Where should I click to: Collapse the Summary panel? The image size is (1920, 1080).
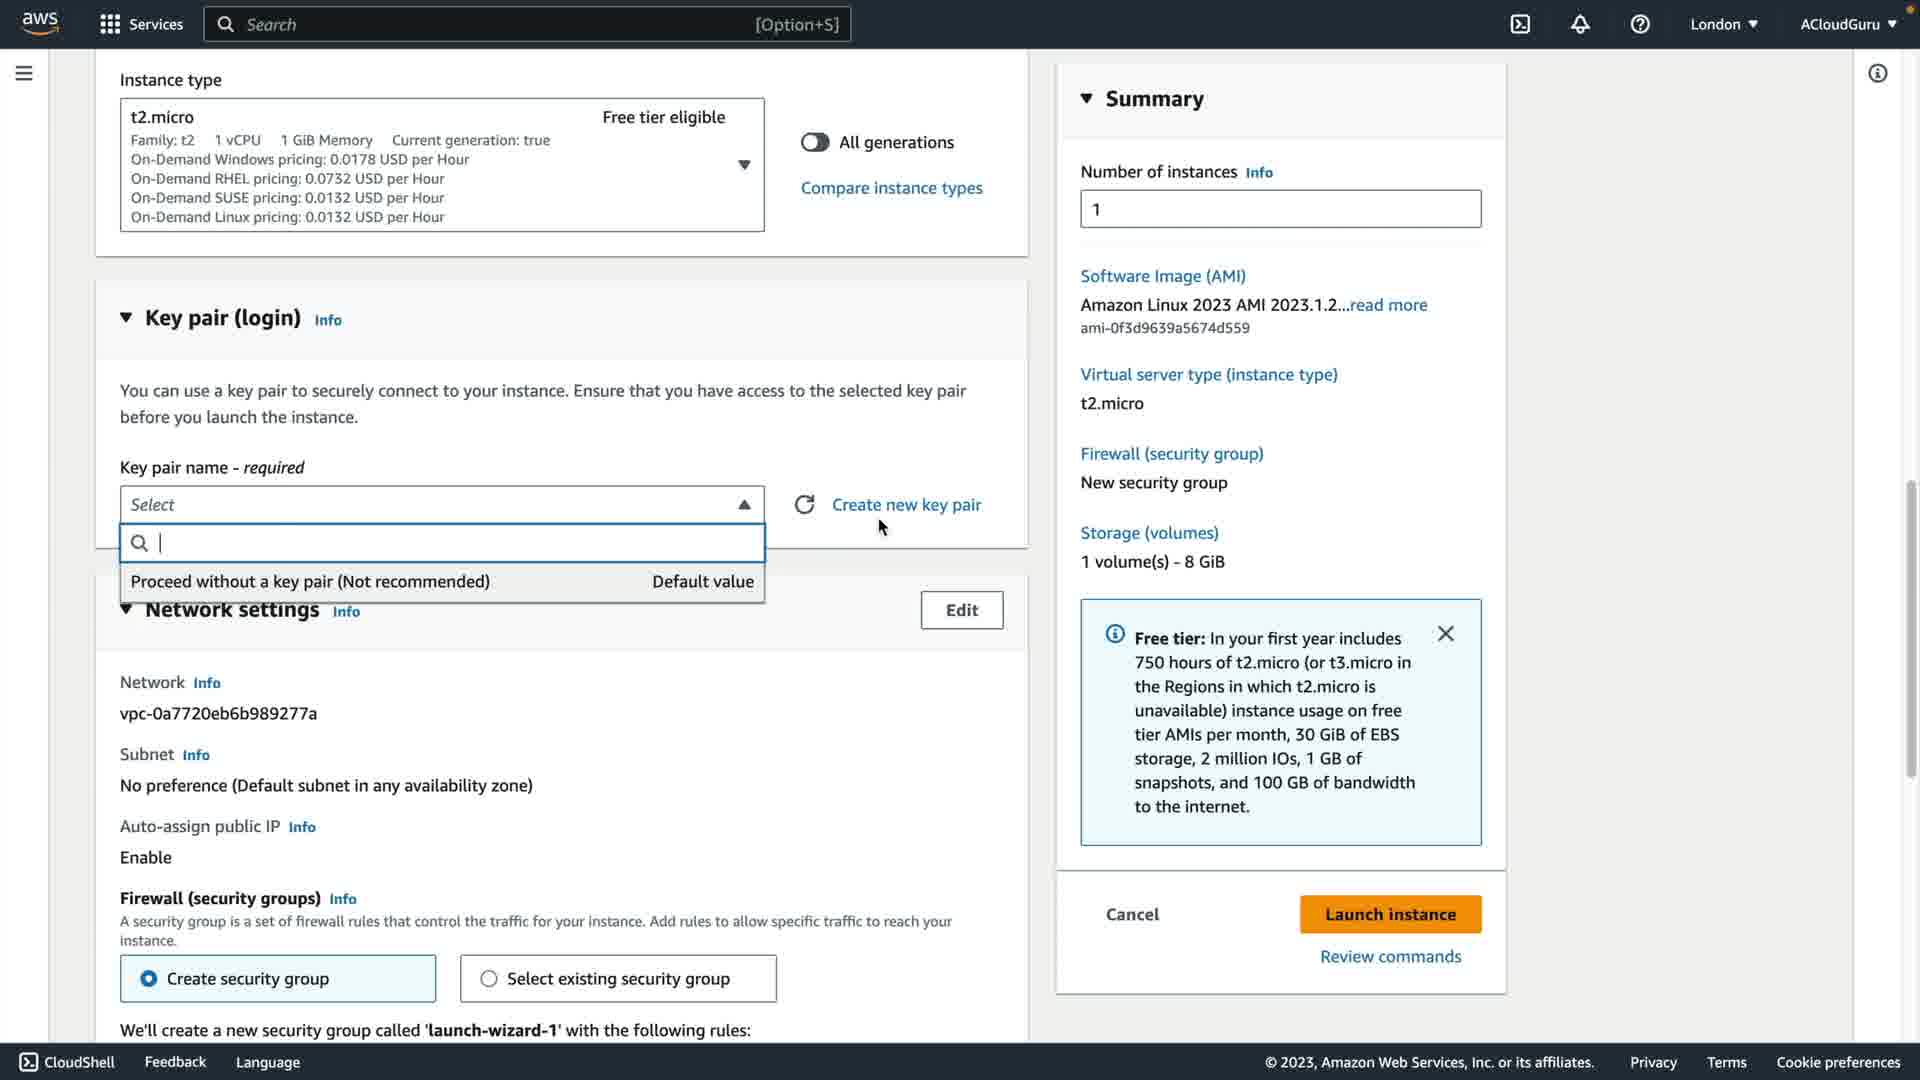point(1087,98)
